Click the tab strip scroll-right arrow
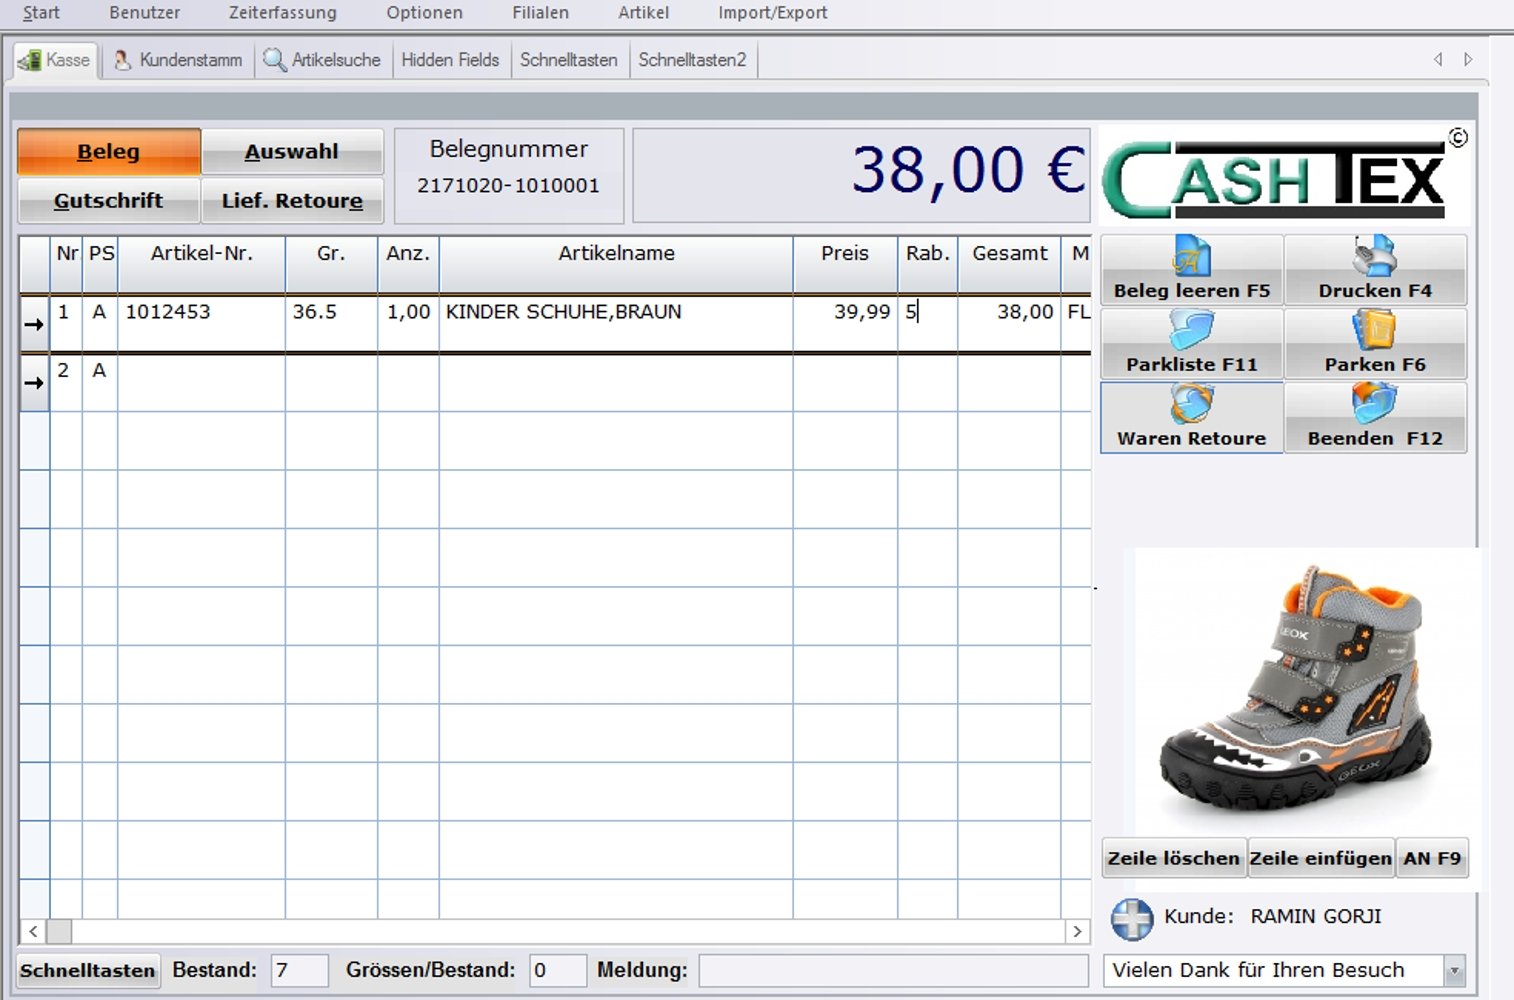 pos(1468,60)
